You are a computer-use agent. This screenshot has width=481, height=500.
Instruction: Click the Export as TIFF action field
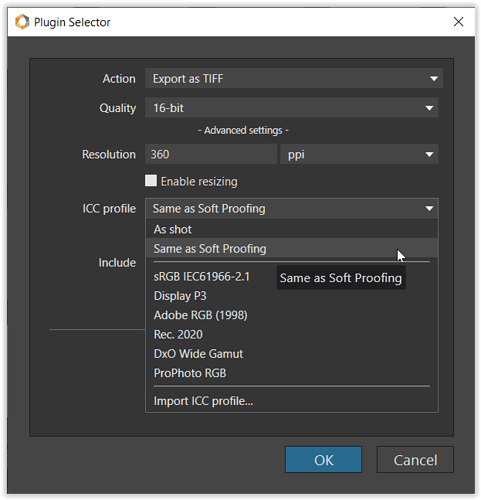point(294,78)
